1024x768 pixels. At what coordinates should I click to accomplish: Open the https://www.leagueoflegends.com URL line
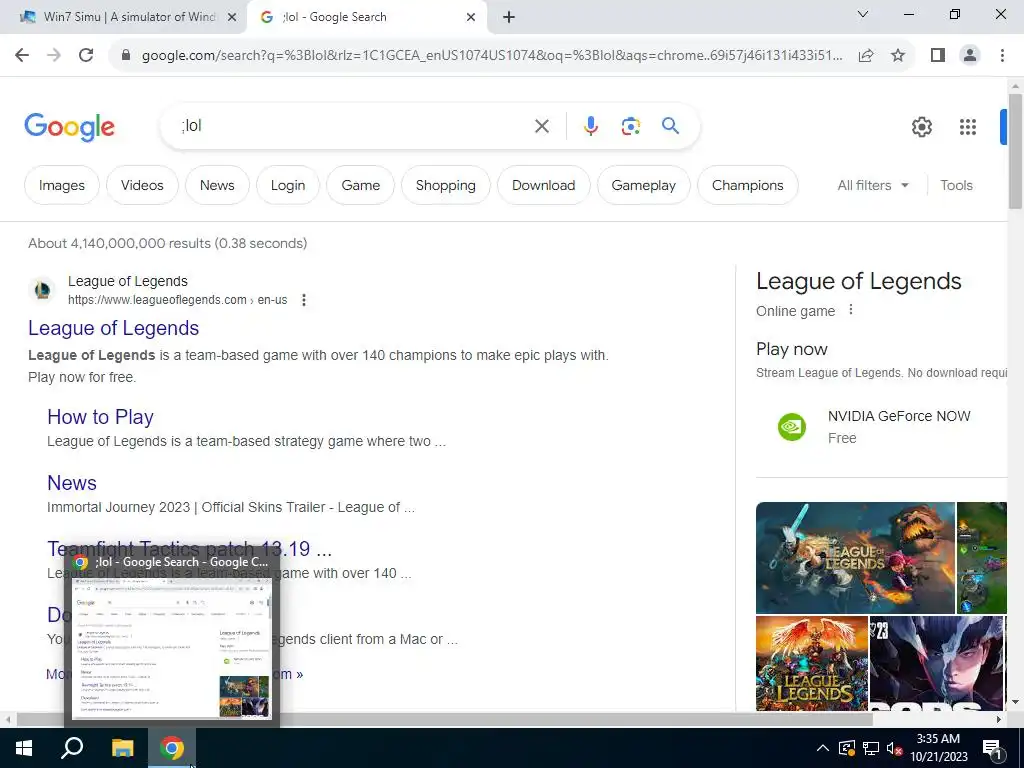click(178, 300)
